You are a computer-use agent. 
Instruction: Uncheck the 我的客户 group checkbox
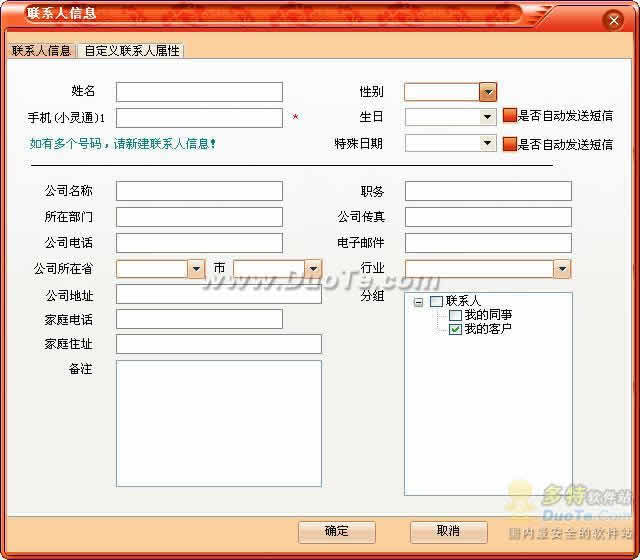(455, 329)
